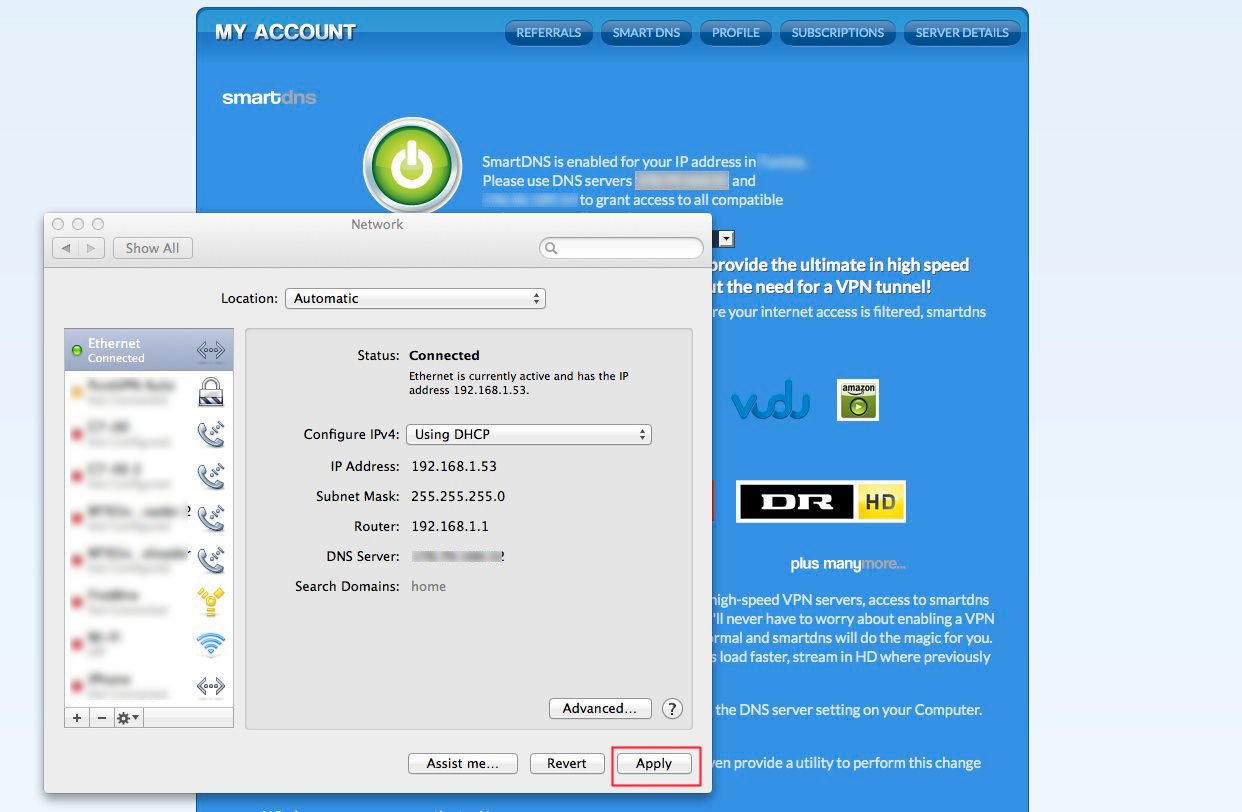
Task: Click the Amazon video logo on the web page
Action: (858, 399)
